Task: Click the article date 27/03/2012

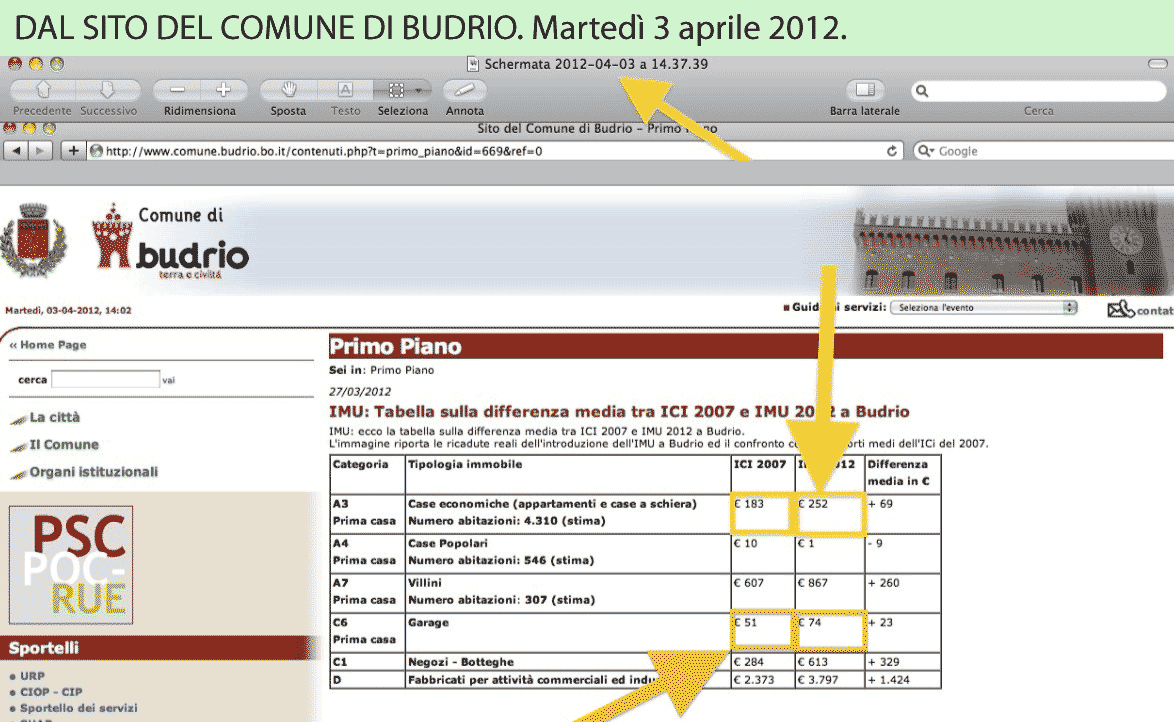Action: pos(360,392)
